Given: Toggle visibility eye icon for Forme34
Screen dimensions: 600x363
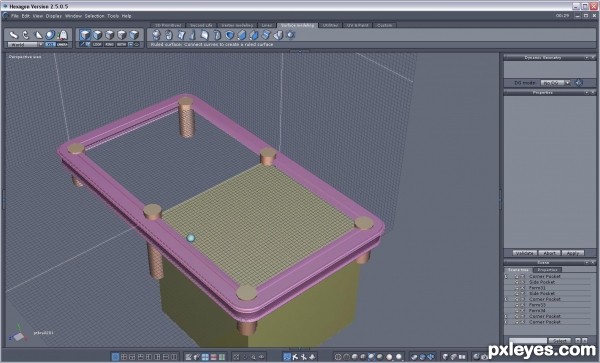Looking at the screenshot, I should [x=517, y=311].
